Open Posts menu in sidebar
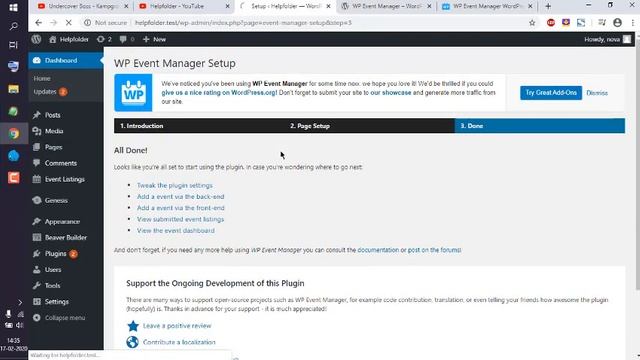This screenshot has height=360, width=640. click(53, 115)
